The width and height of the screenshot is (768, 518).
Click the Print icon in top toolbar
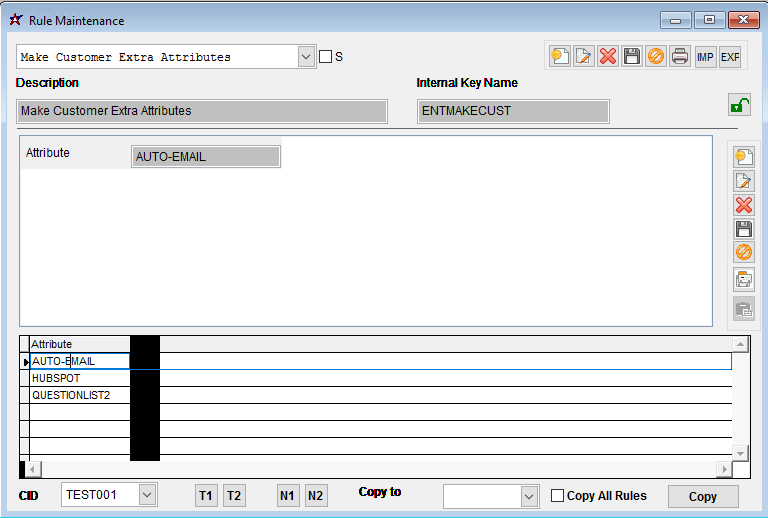(x=680, y=57)
